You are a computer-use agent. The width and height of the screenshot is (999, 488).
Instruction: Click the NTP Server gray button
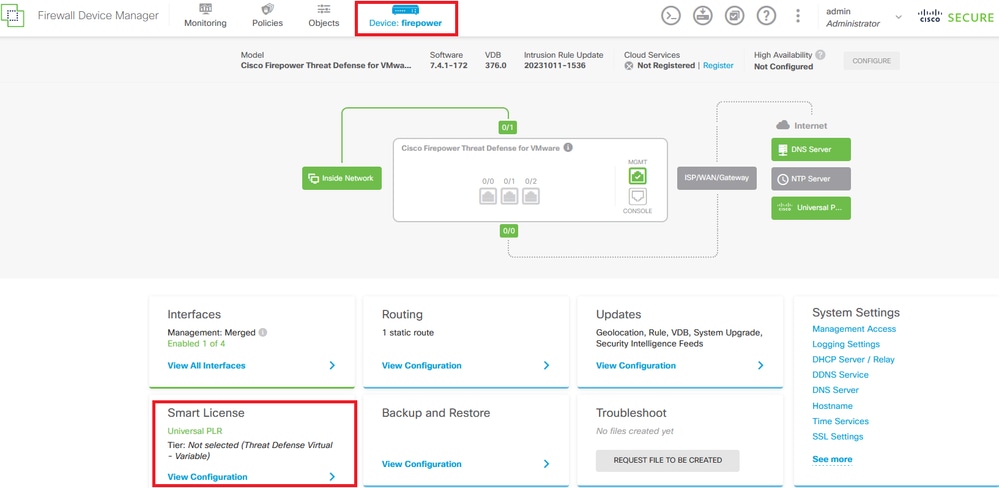(810, 179)
